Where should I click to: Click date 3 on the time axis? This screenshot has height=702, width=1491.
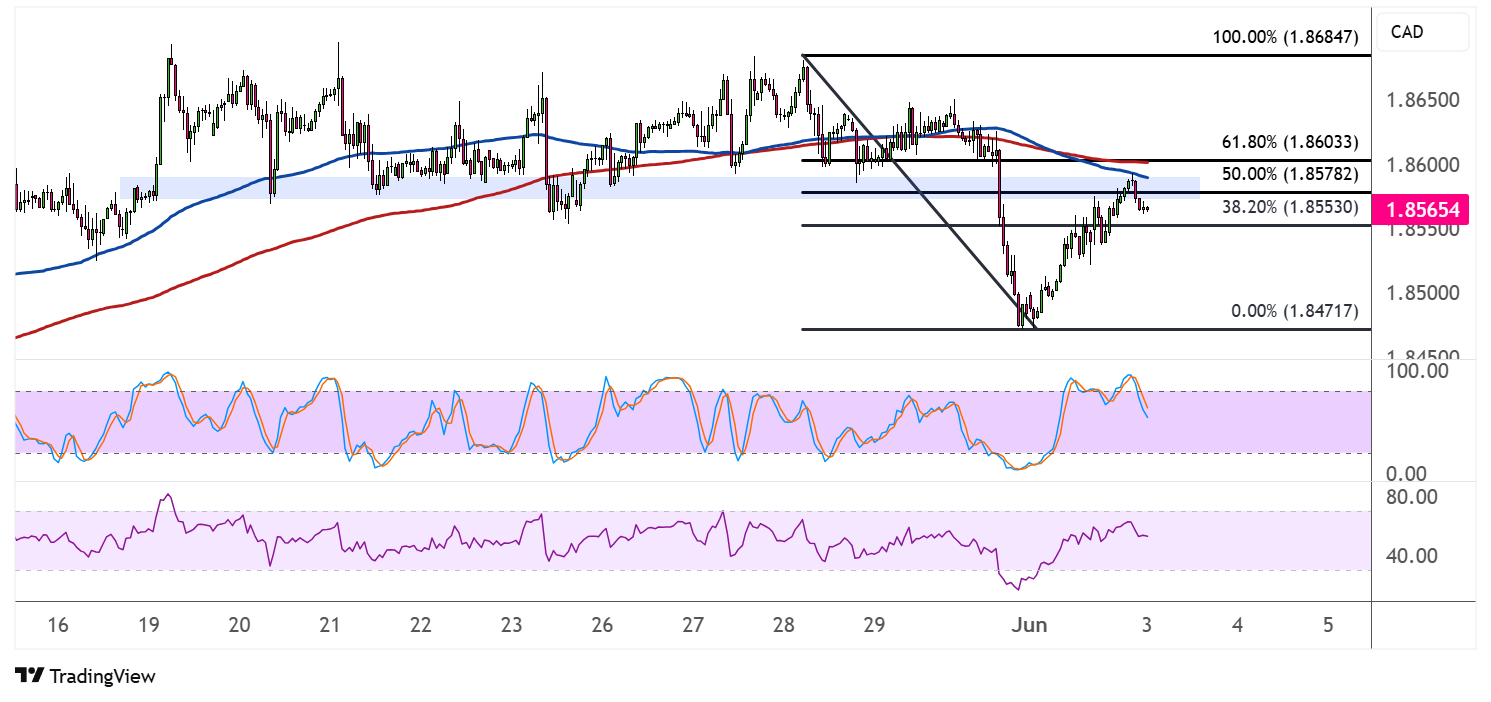1146,626
